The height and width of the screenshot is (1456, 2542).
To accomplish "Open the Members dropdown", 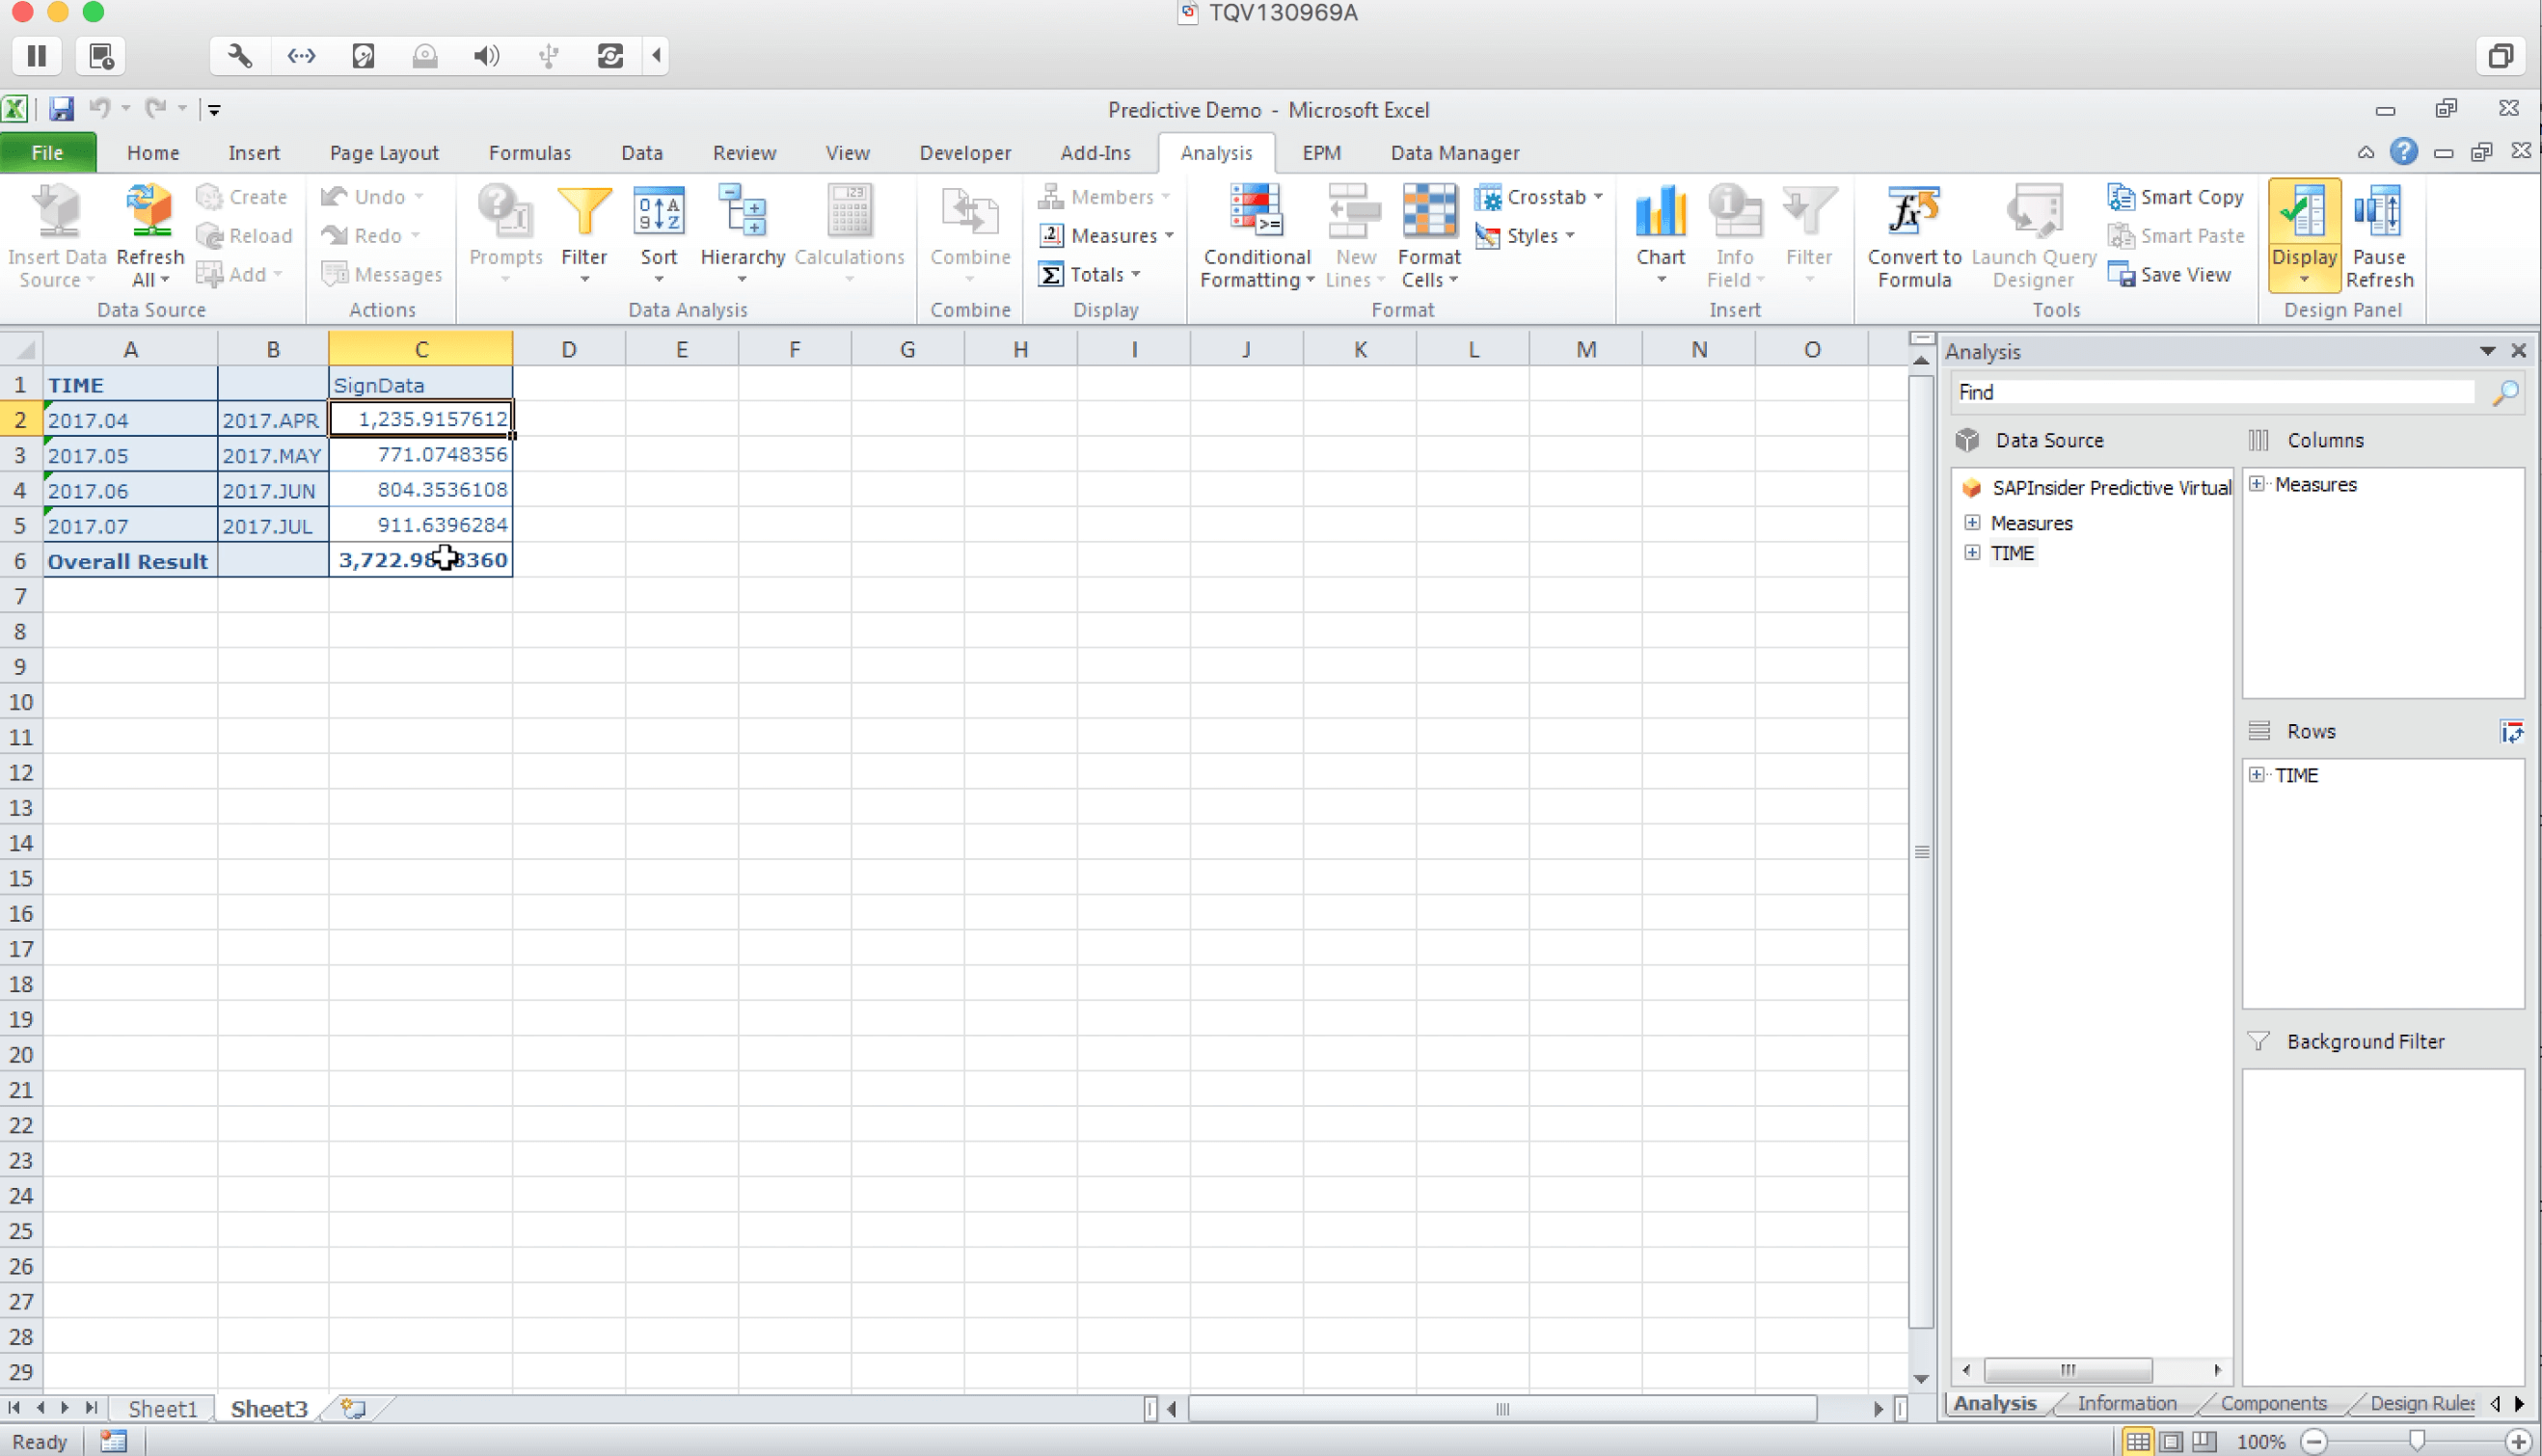I will (1103, 197).
